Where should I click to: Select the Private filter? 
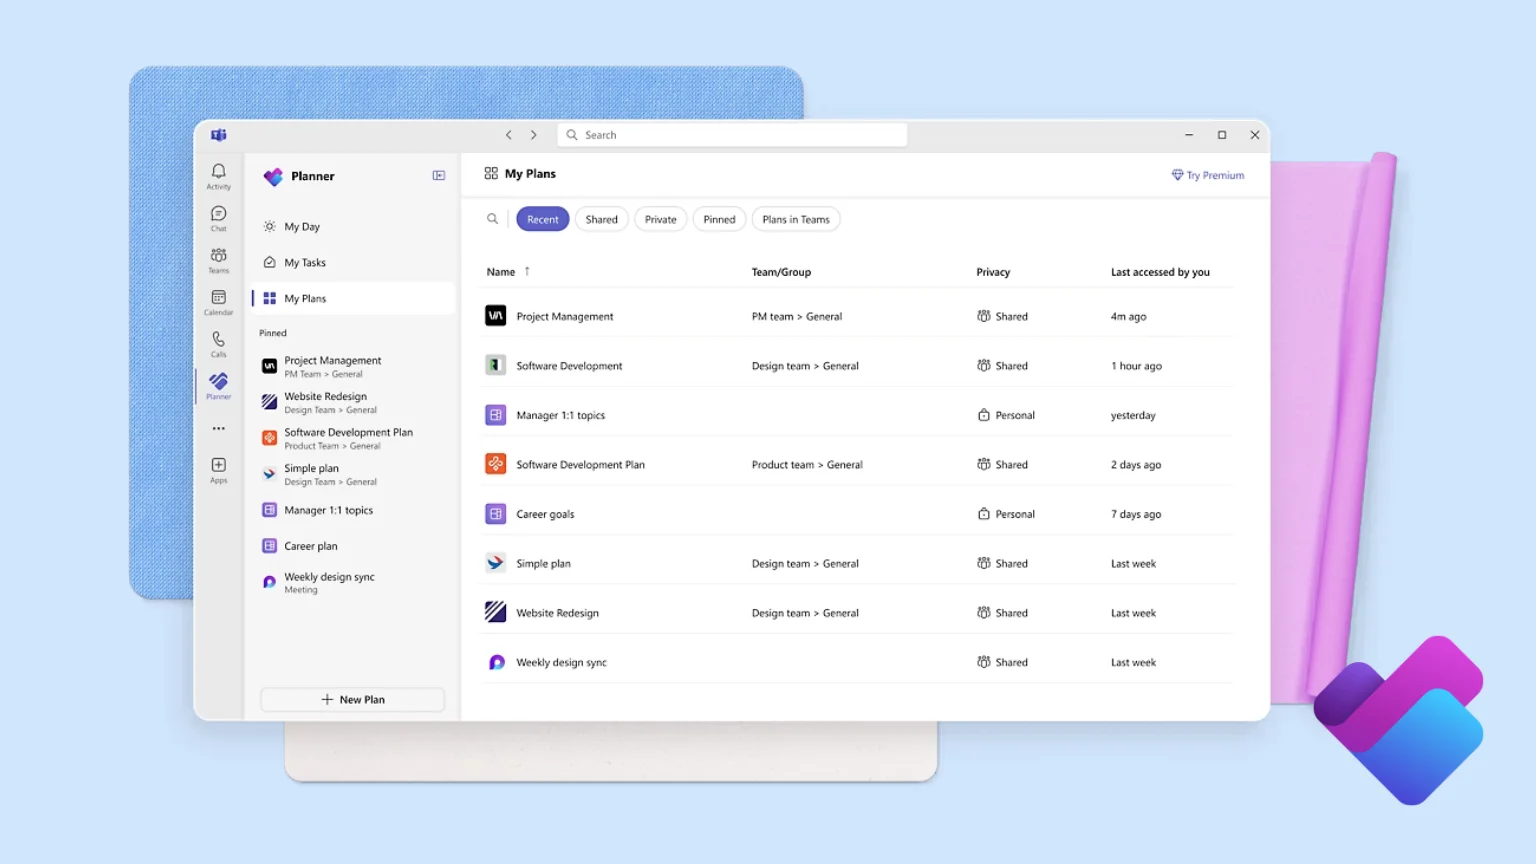pyautogui.click(x=661, y=219)
